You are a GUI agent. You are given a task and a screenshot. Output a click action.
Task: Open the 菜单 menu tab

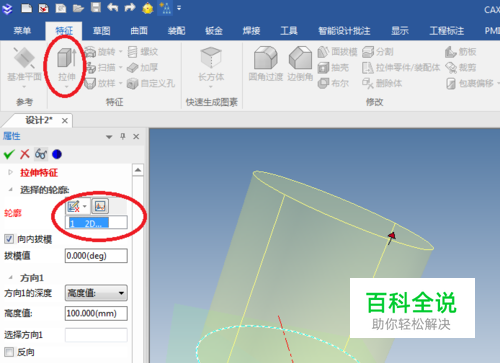(x=22, y=31)
